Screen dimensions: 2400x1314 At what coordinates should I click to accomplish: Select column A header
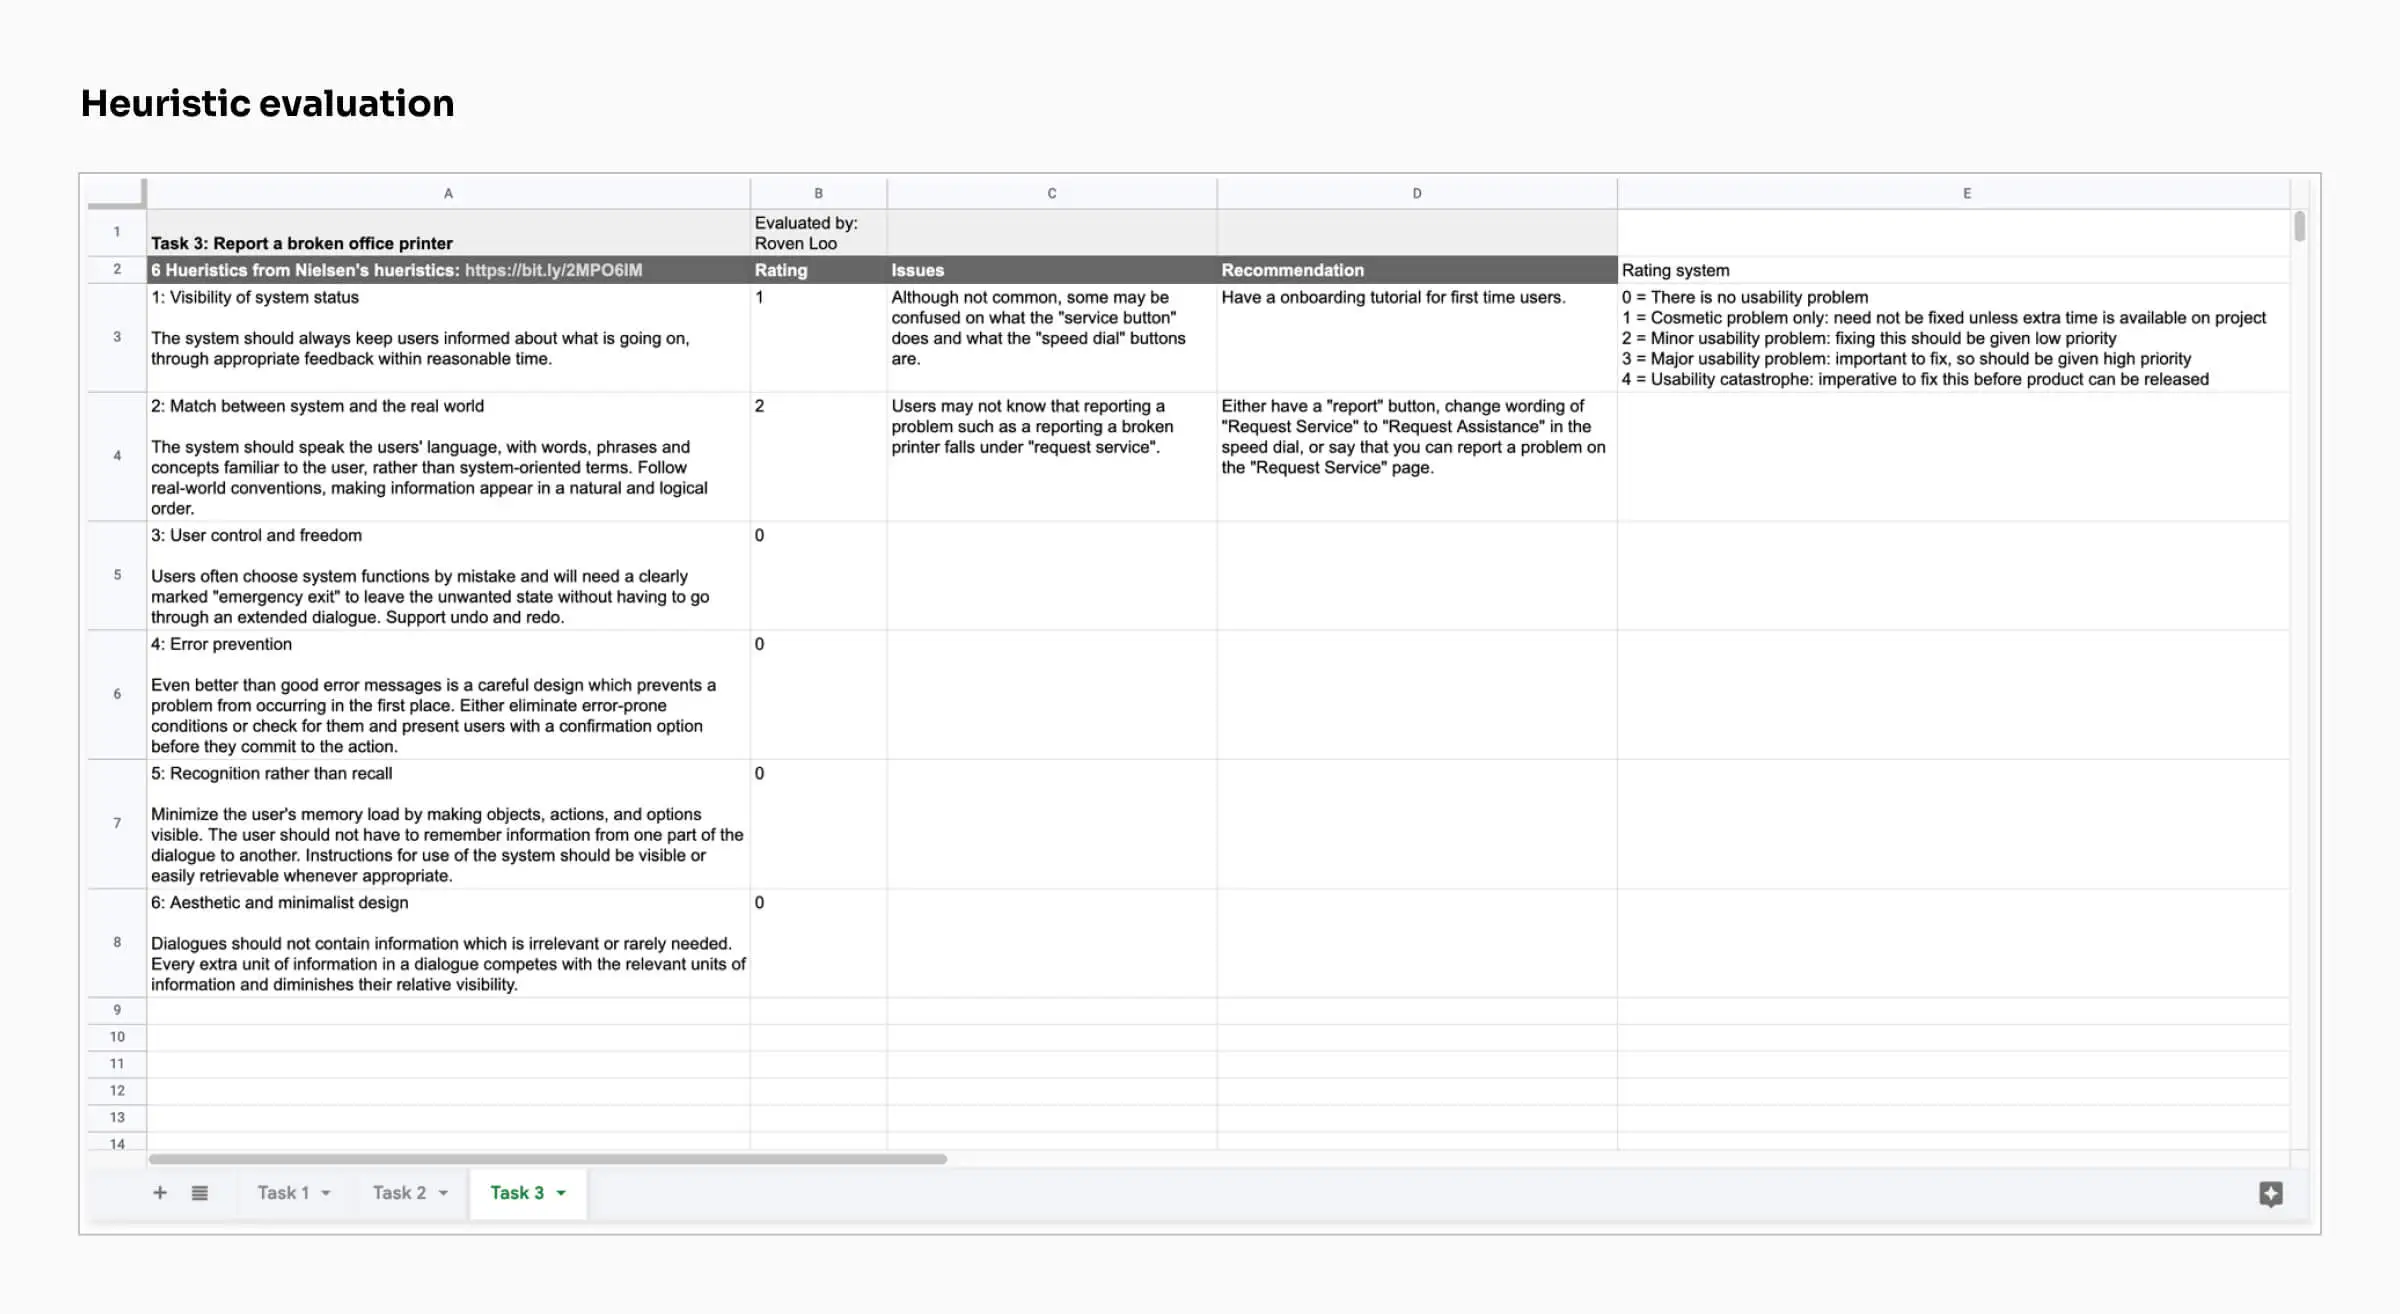click(x=448, y=193)
